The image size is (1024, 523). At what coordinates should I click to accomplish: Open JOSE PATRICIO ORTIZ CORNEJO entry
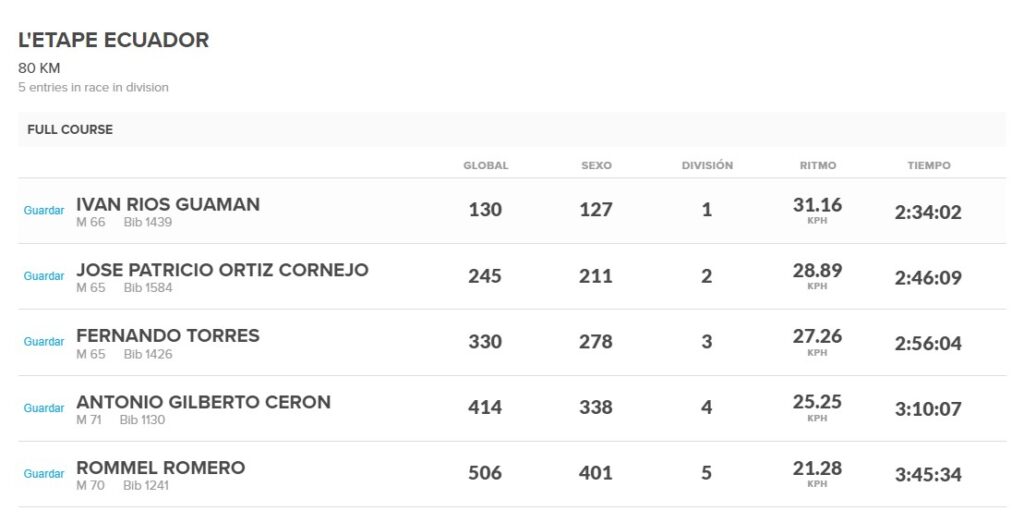coord(222,270)
